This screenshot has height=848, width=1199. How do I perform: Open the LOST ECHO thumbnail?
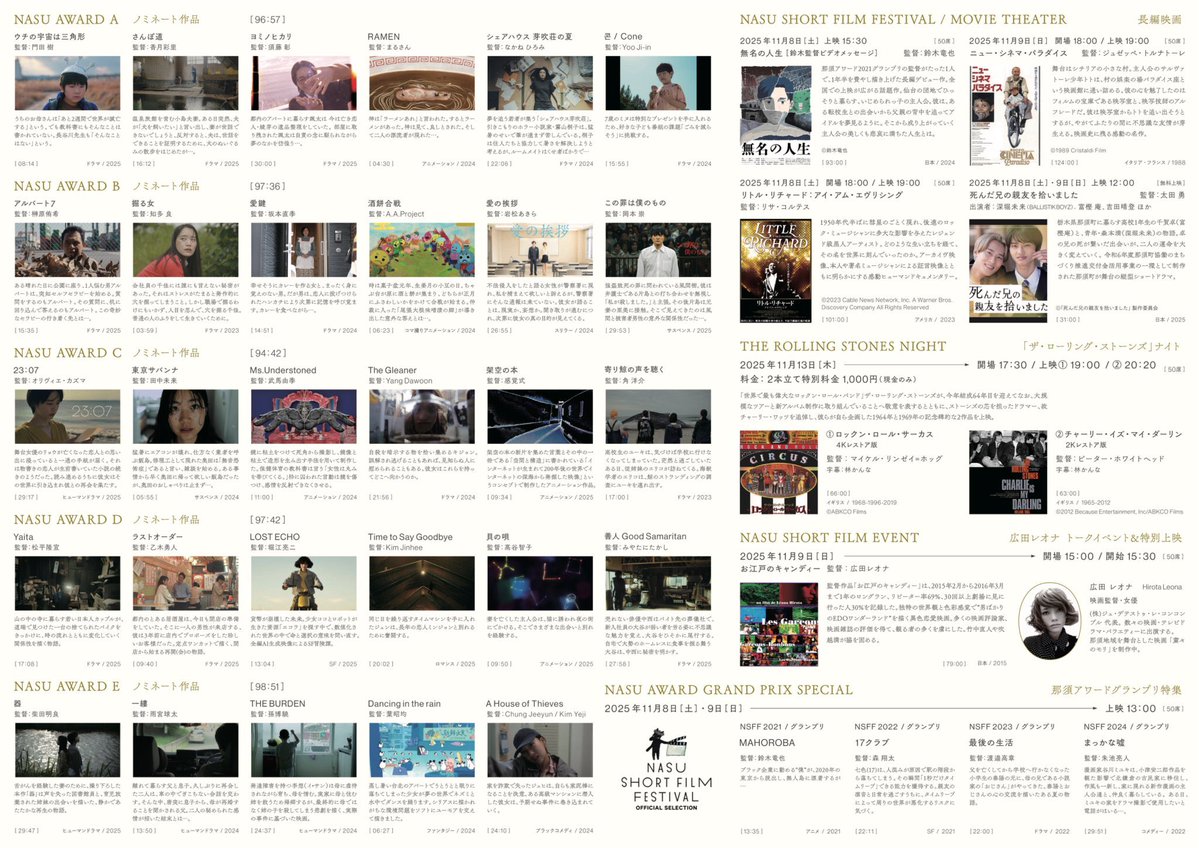click(x=304, y=583)
